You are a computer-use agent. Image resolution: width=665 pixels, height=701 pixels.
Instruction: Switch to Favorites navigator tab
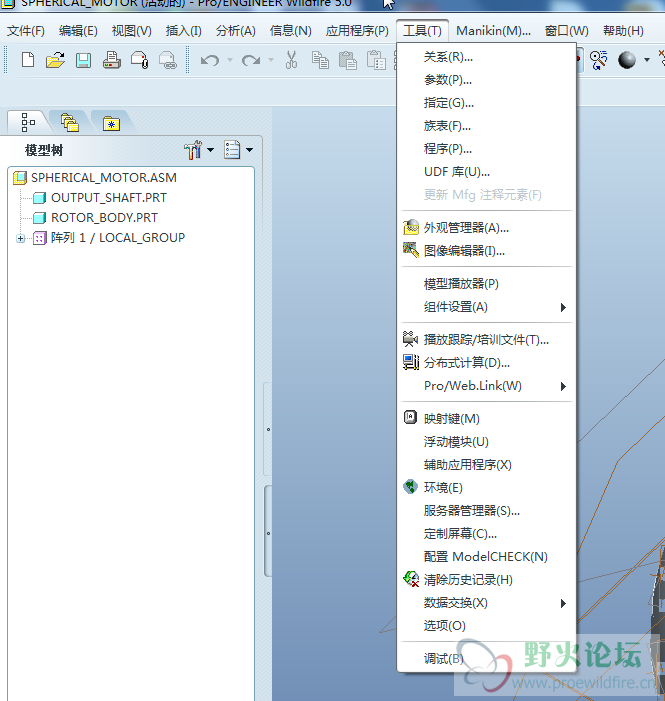[111, 123]
